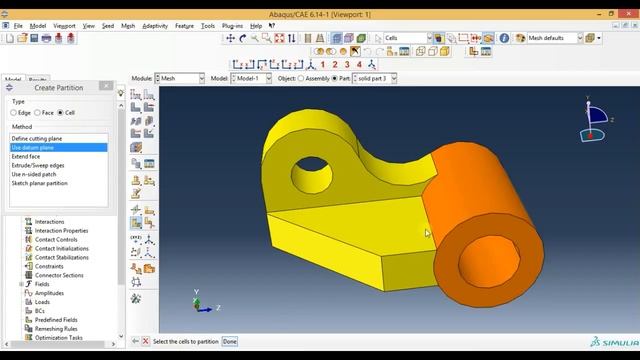Open the Query information icon
Viewport: 640px width, 360px height.
click(504, 38)
